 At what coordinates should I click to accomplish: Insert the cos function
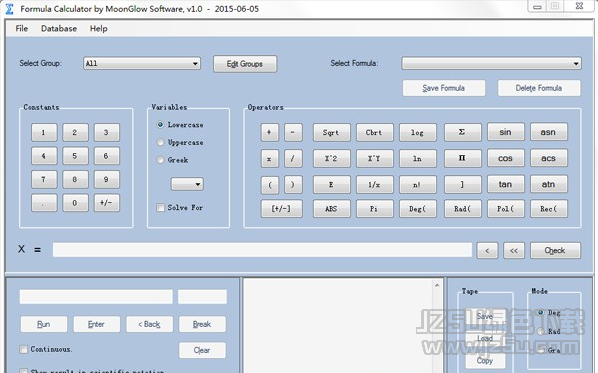(x=505, y=158)
